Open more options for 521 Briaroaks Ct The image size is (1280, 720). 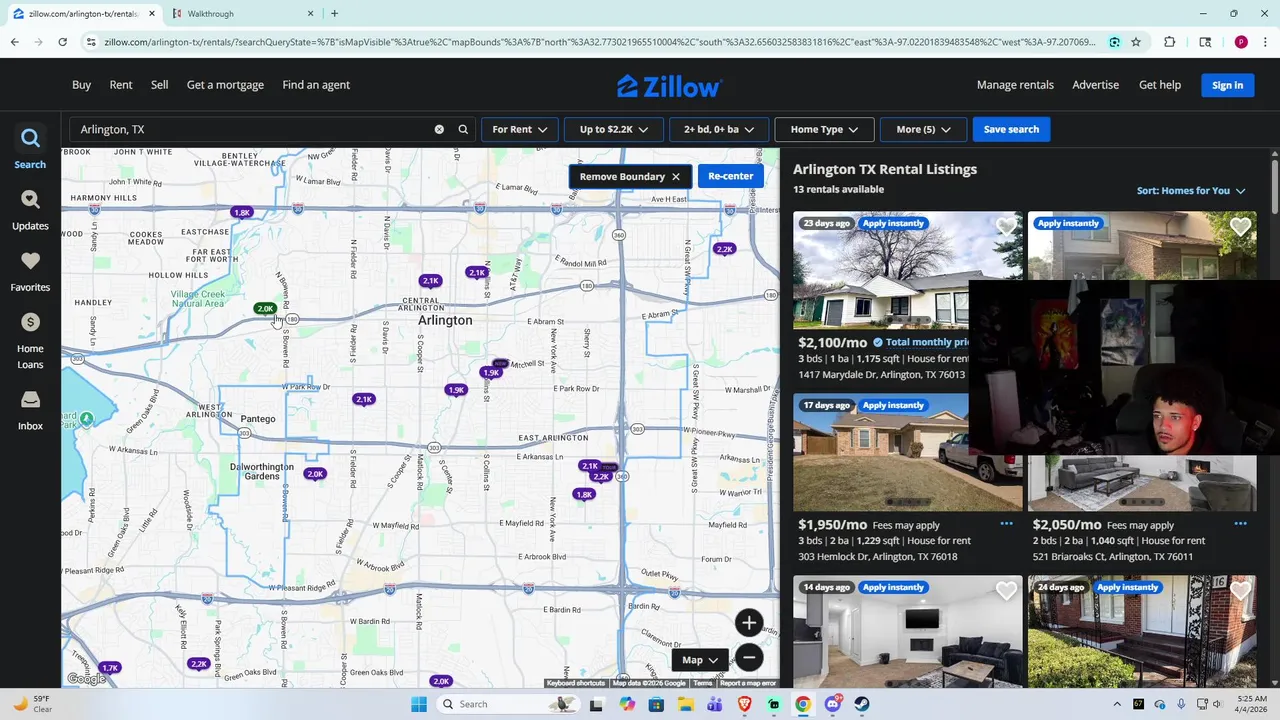point(1240,523)
